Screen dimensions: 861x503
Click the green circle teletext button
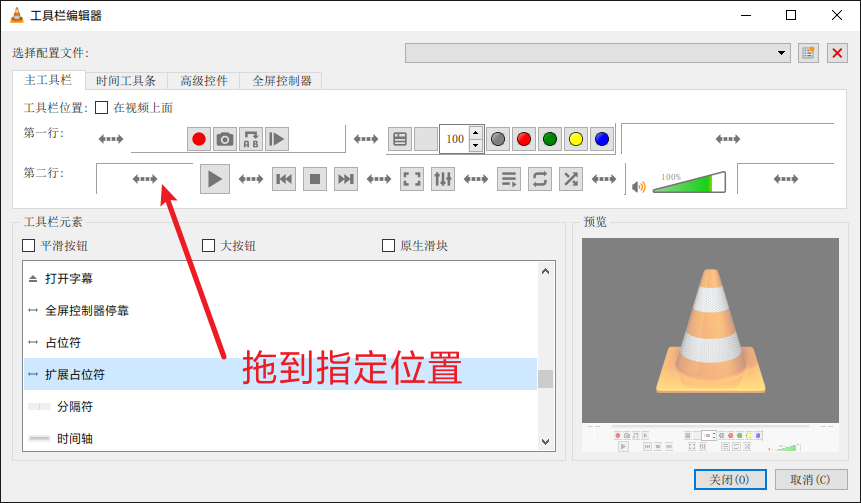pyautogui.click(x=550, y=139)
